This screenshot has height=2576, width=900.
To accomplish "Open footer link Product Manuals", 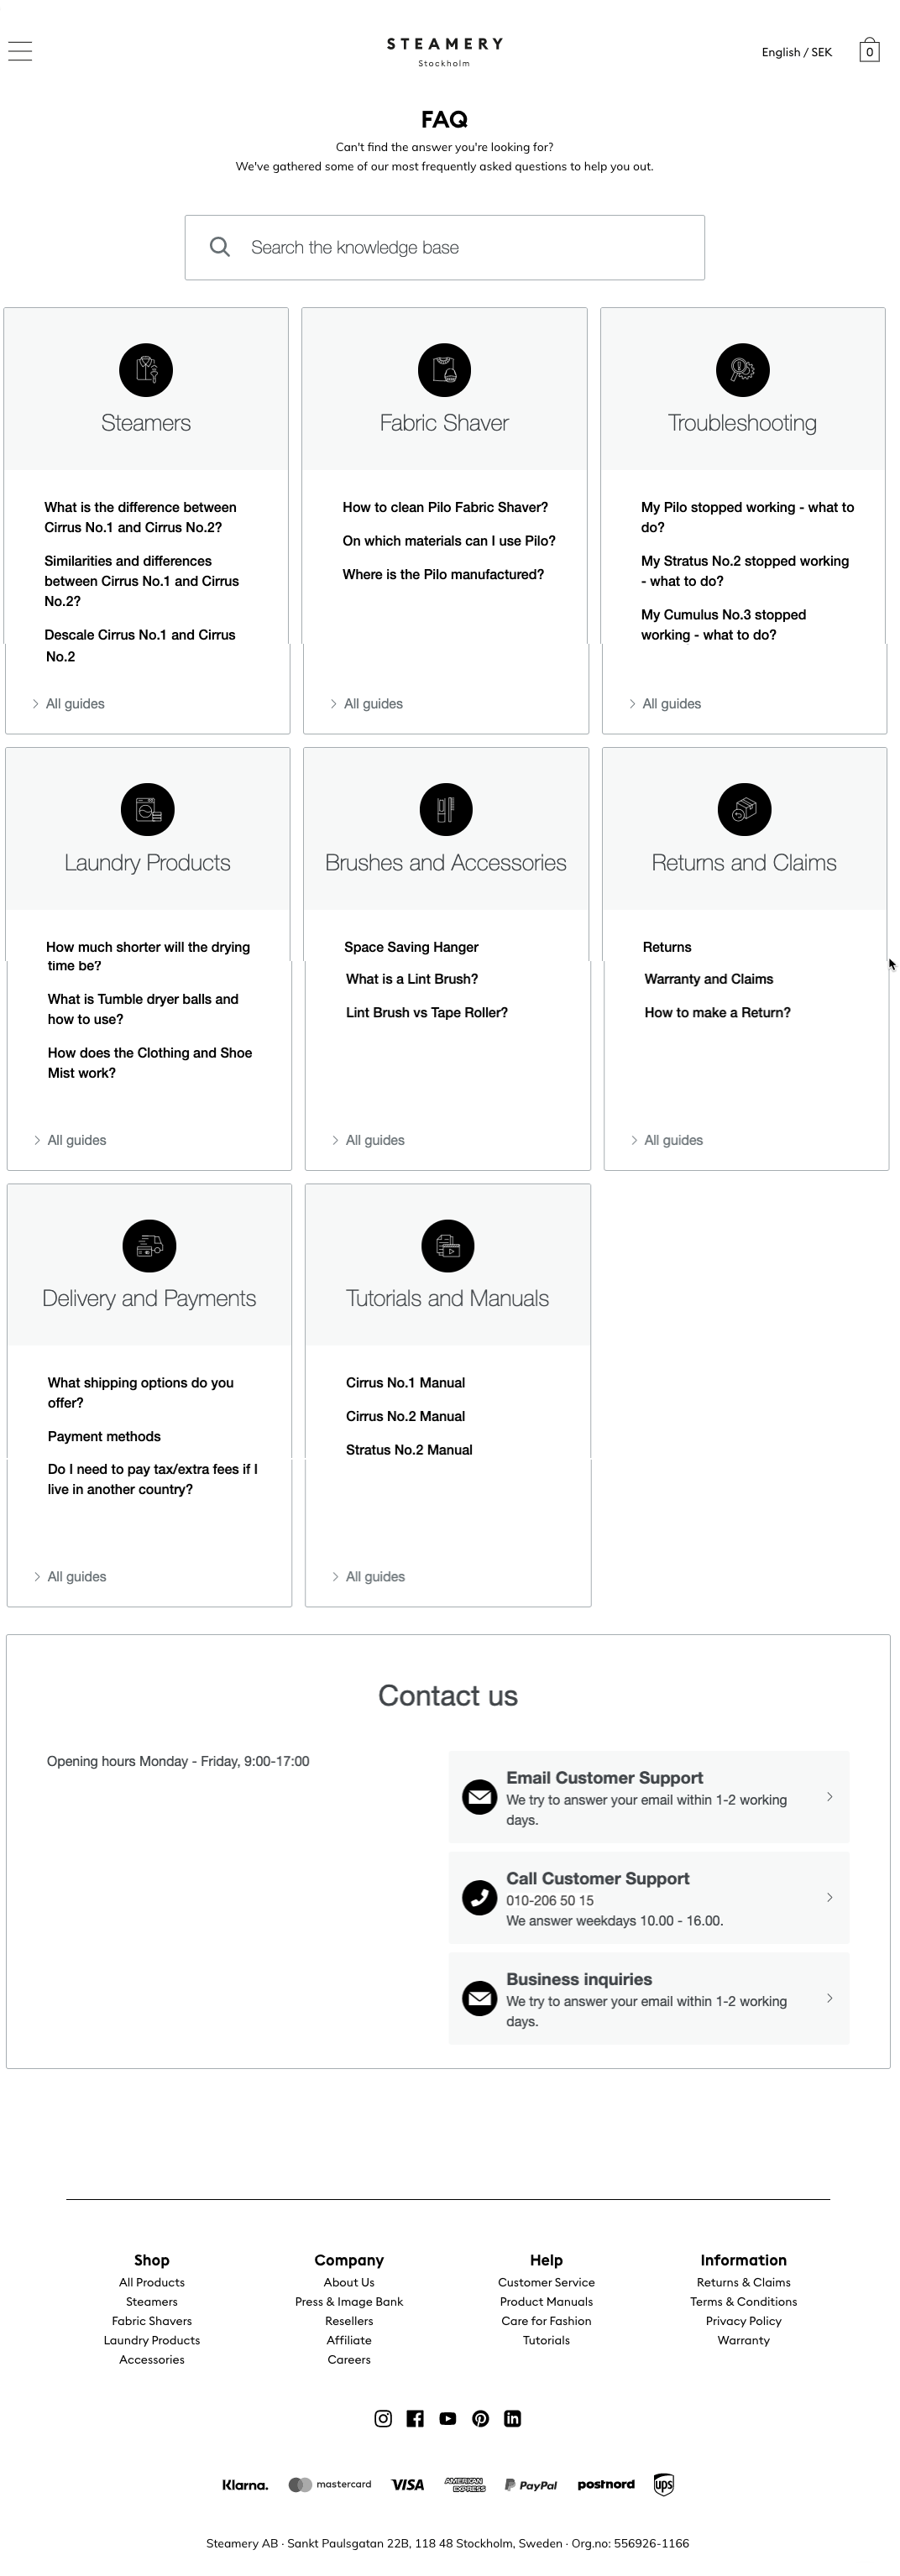I will click(546, 2301).
